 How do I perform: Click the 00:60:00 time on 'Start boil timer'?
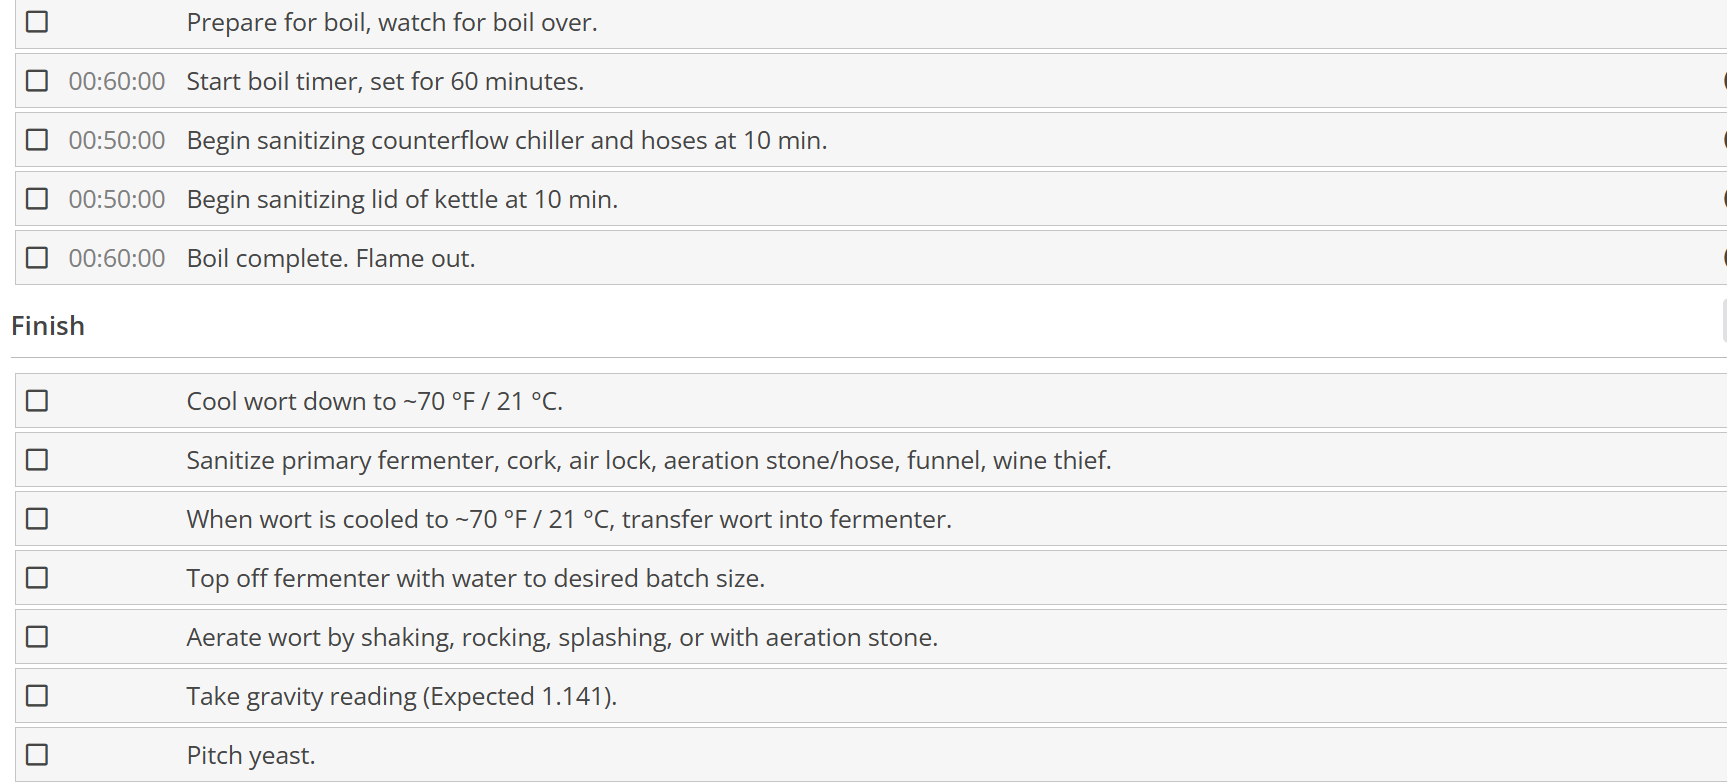(117, 81)
